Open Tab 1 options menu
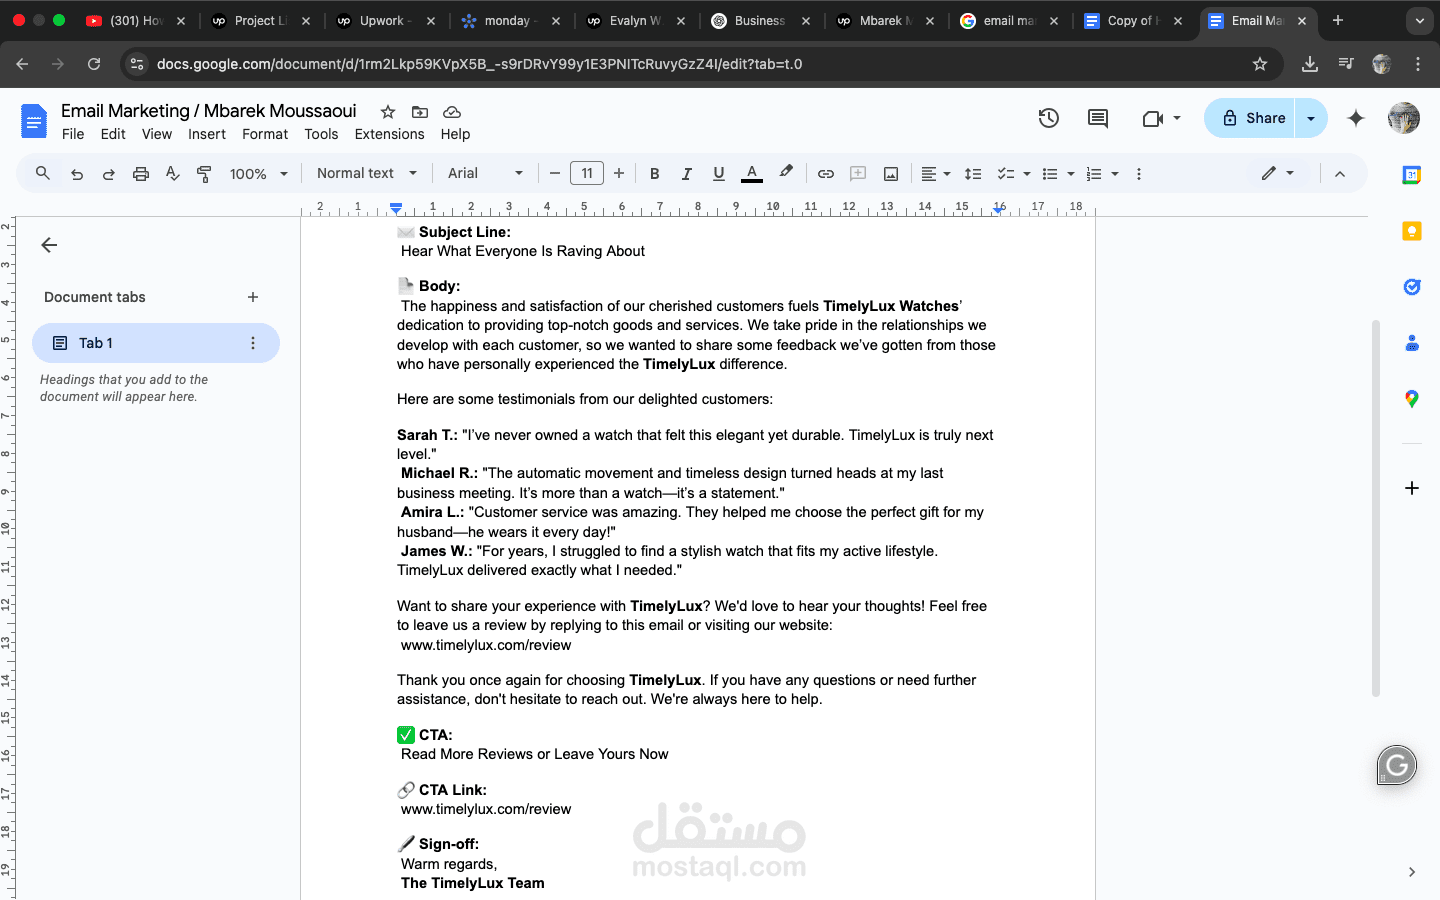1440x900 pixels. [253, 343]
